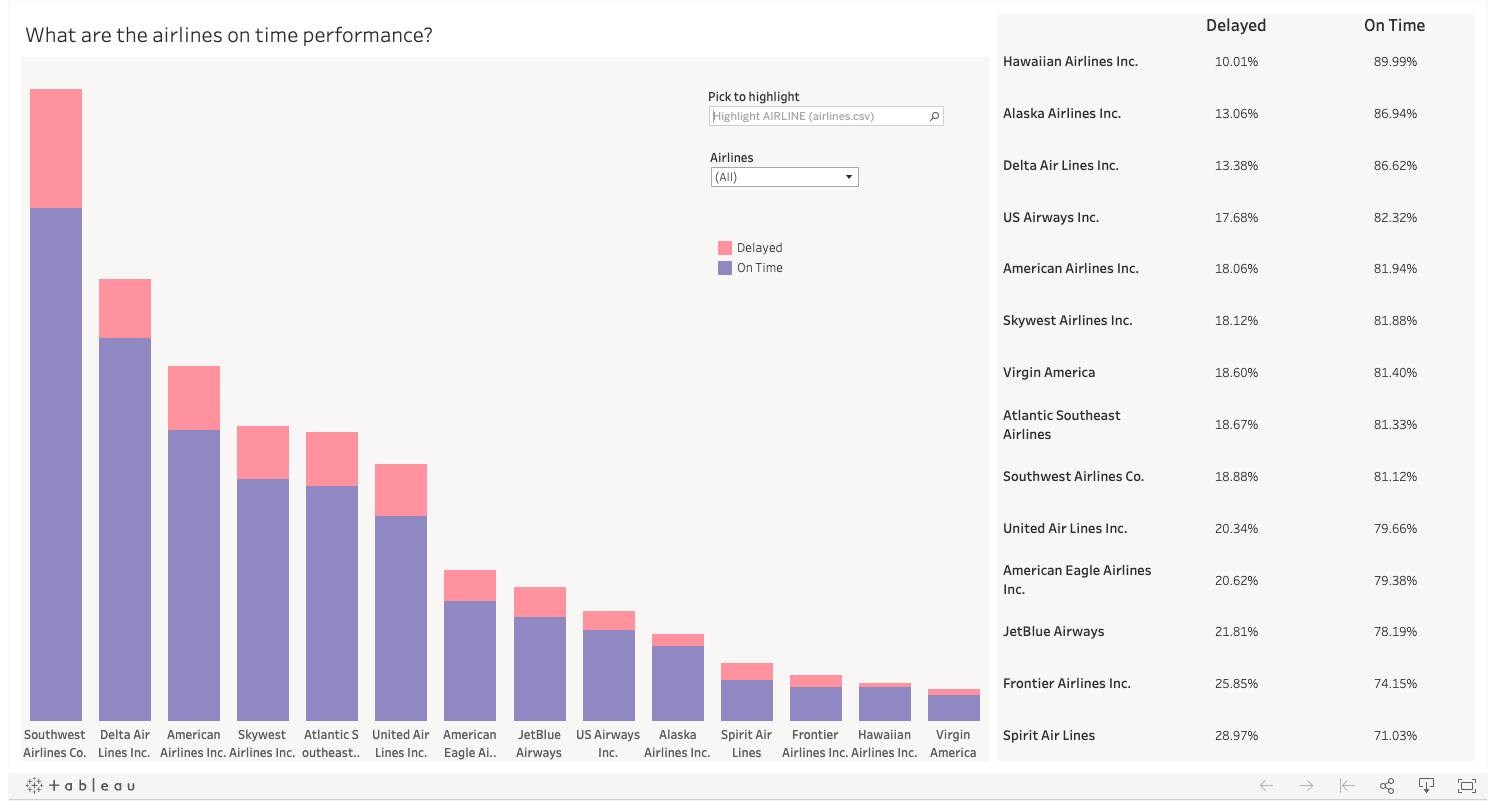Click the Southwest Airlines delayed pink bar segment

[x=56, y=148]
